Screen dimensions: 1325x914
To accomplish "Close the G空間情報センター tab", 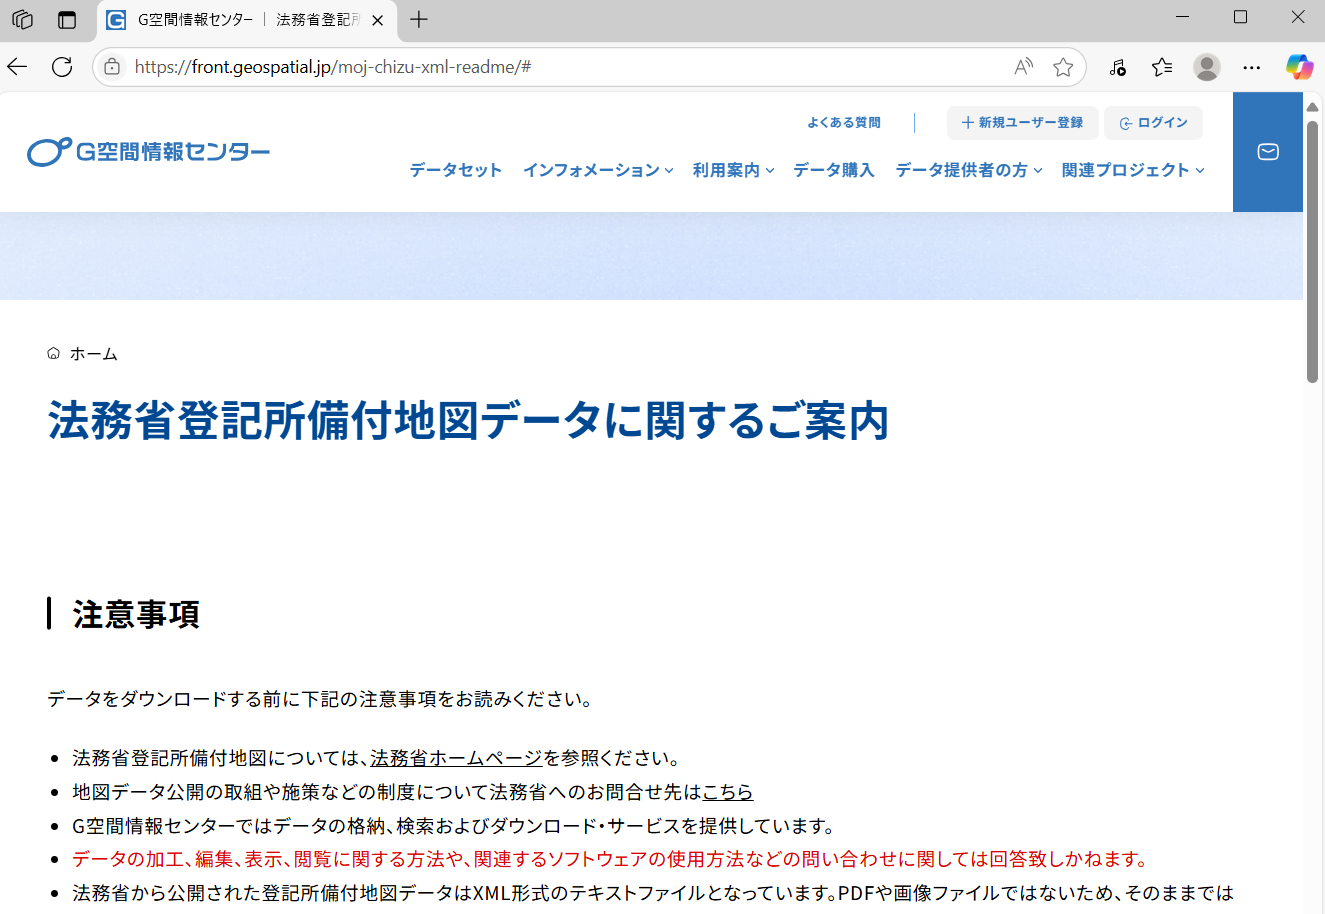I will [x=377, y=20].
